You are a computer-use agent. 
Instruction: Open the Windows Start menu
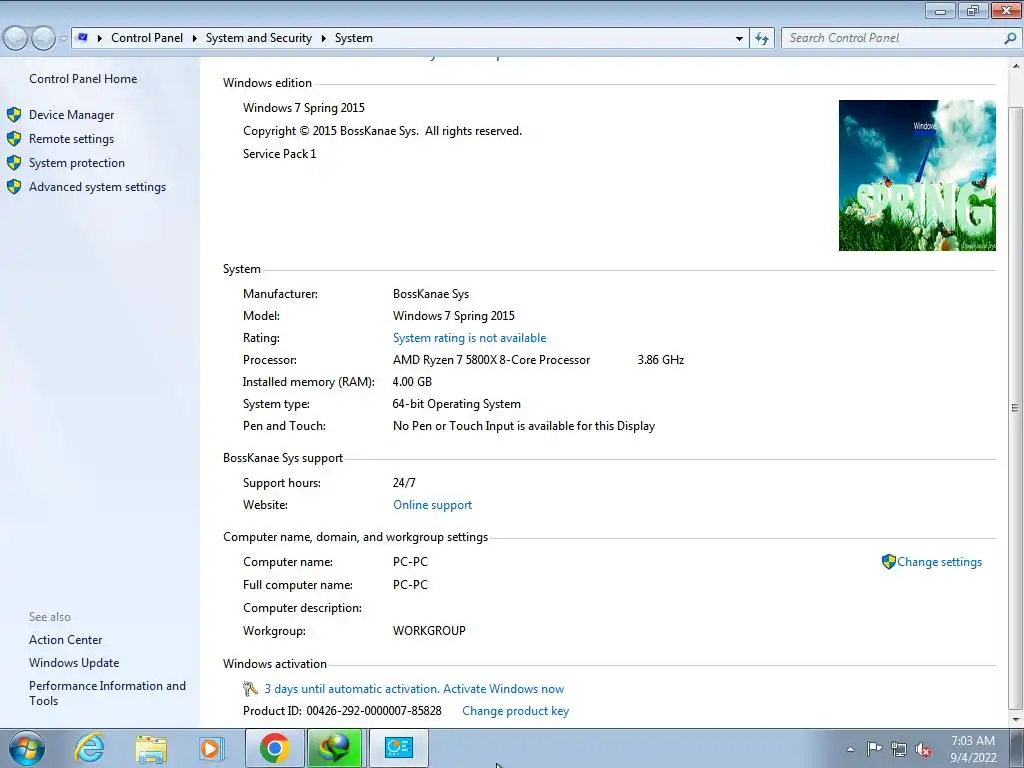26,748
